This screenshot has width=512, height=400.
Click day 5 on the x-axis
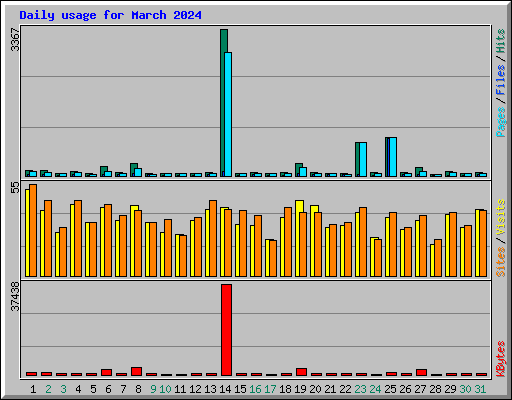[x=93, y=389]
